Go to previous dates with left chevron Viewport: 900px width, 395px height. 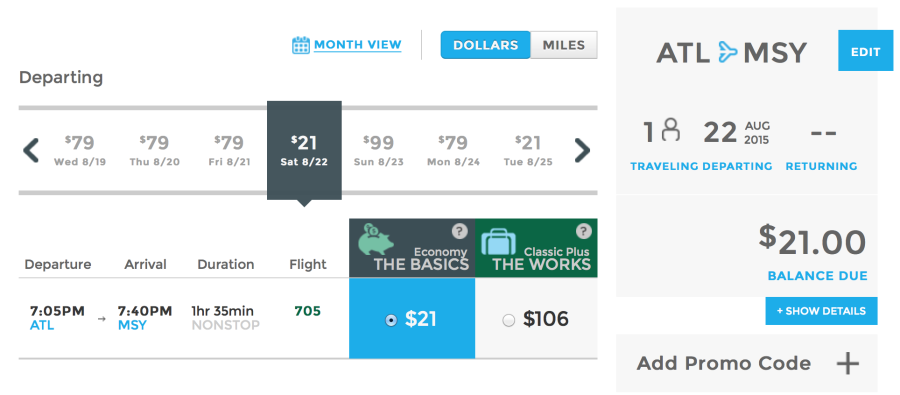coord(31,150)
